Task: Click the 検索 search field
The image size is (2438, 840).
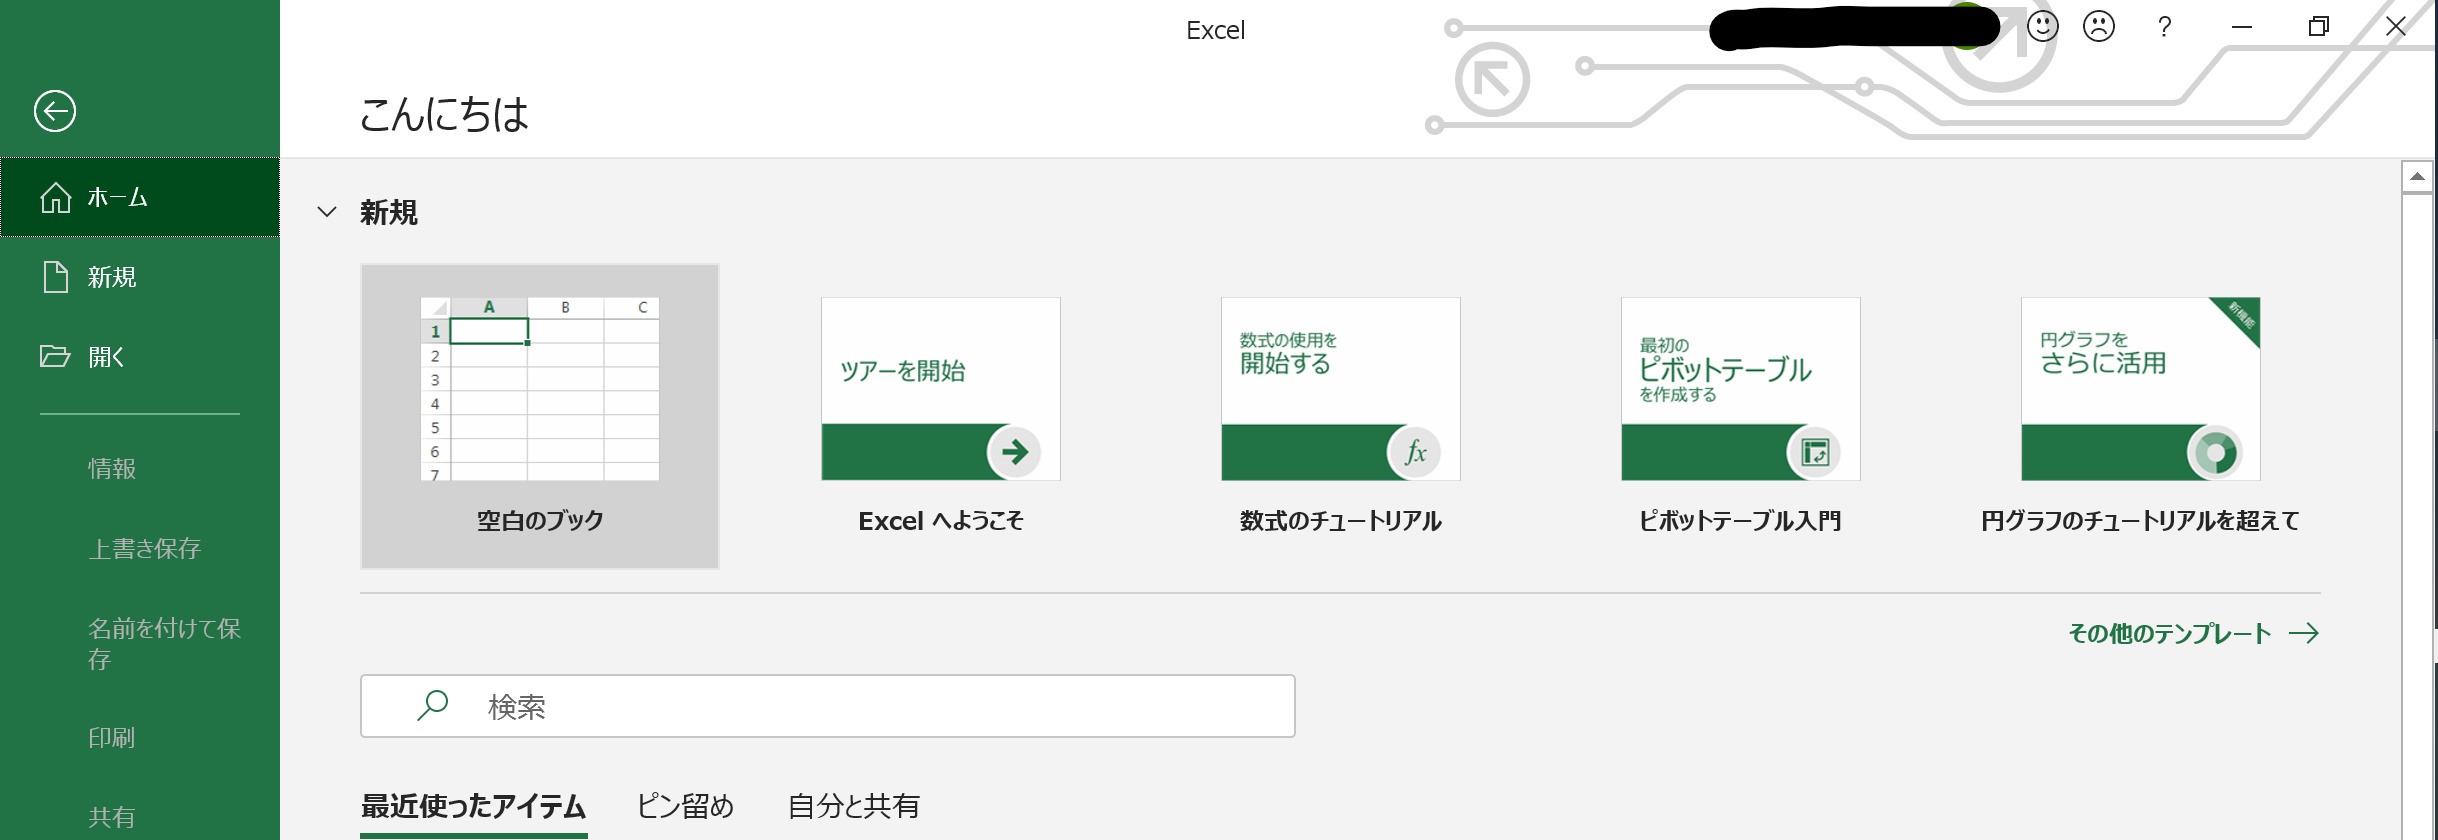Action: point(828,706)
